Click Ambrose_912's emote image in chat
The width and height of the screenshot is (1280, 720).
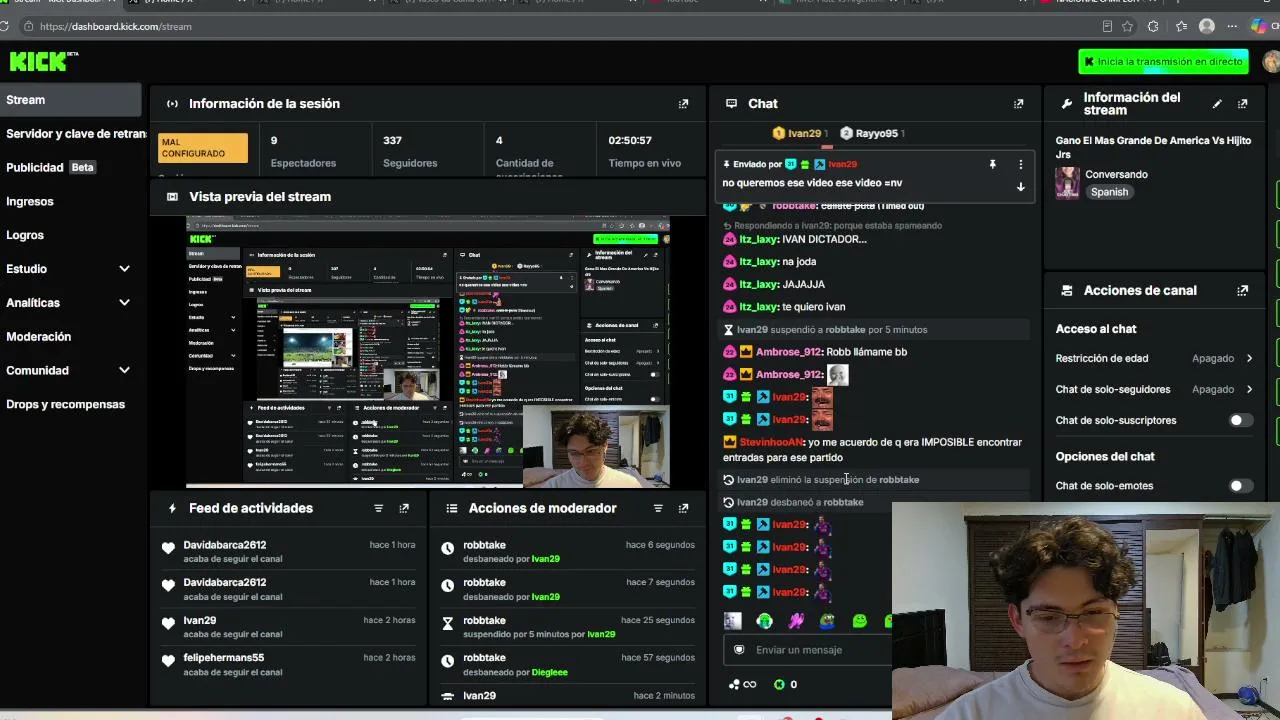pos(837,375)
